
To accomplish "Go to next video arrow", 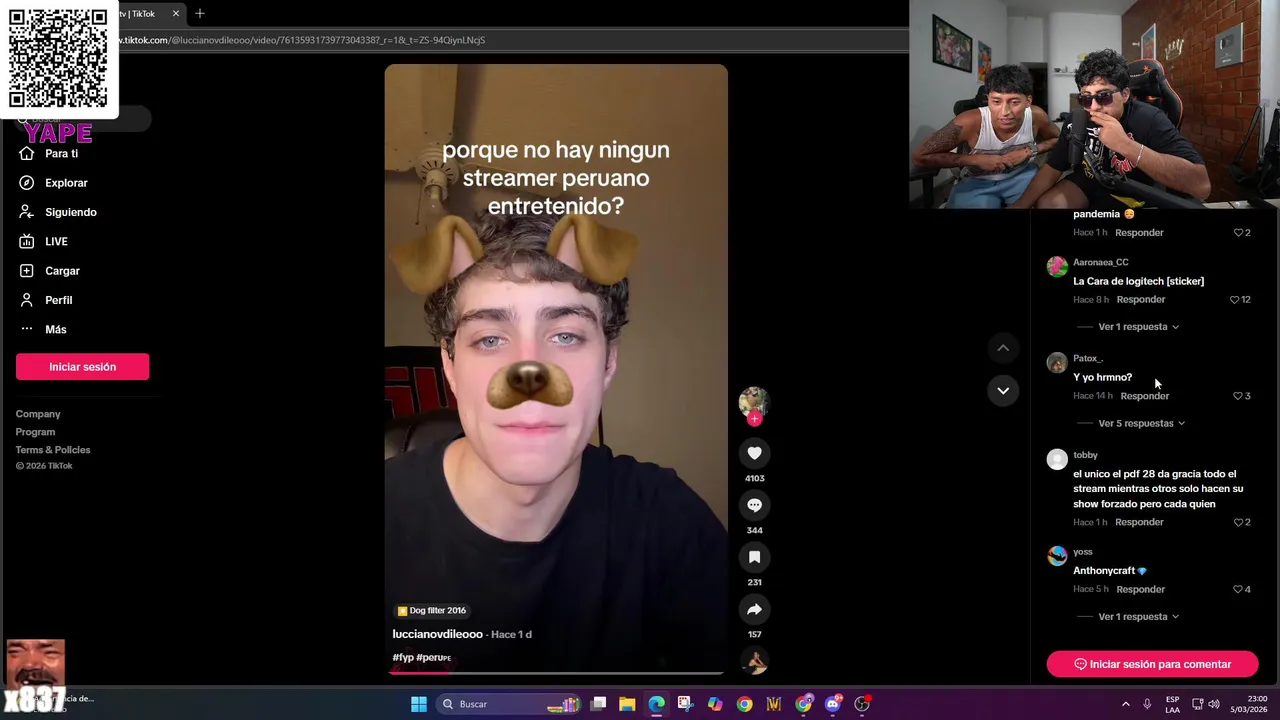I will (x=1003, y=390).
